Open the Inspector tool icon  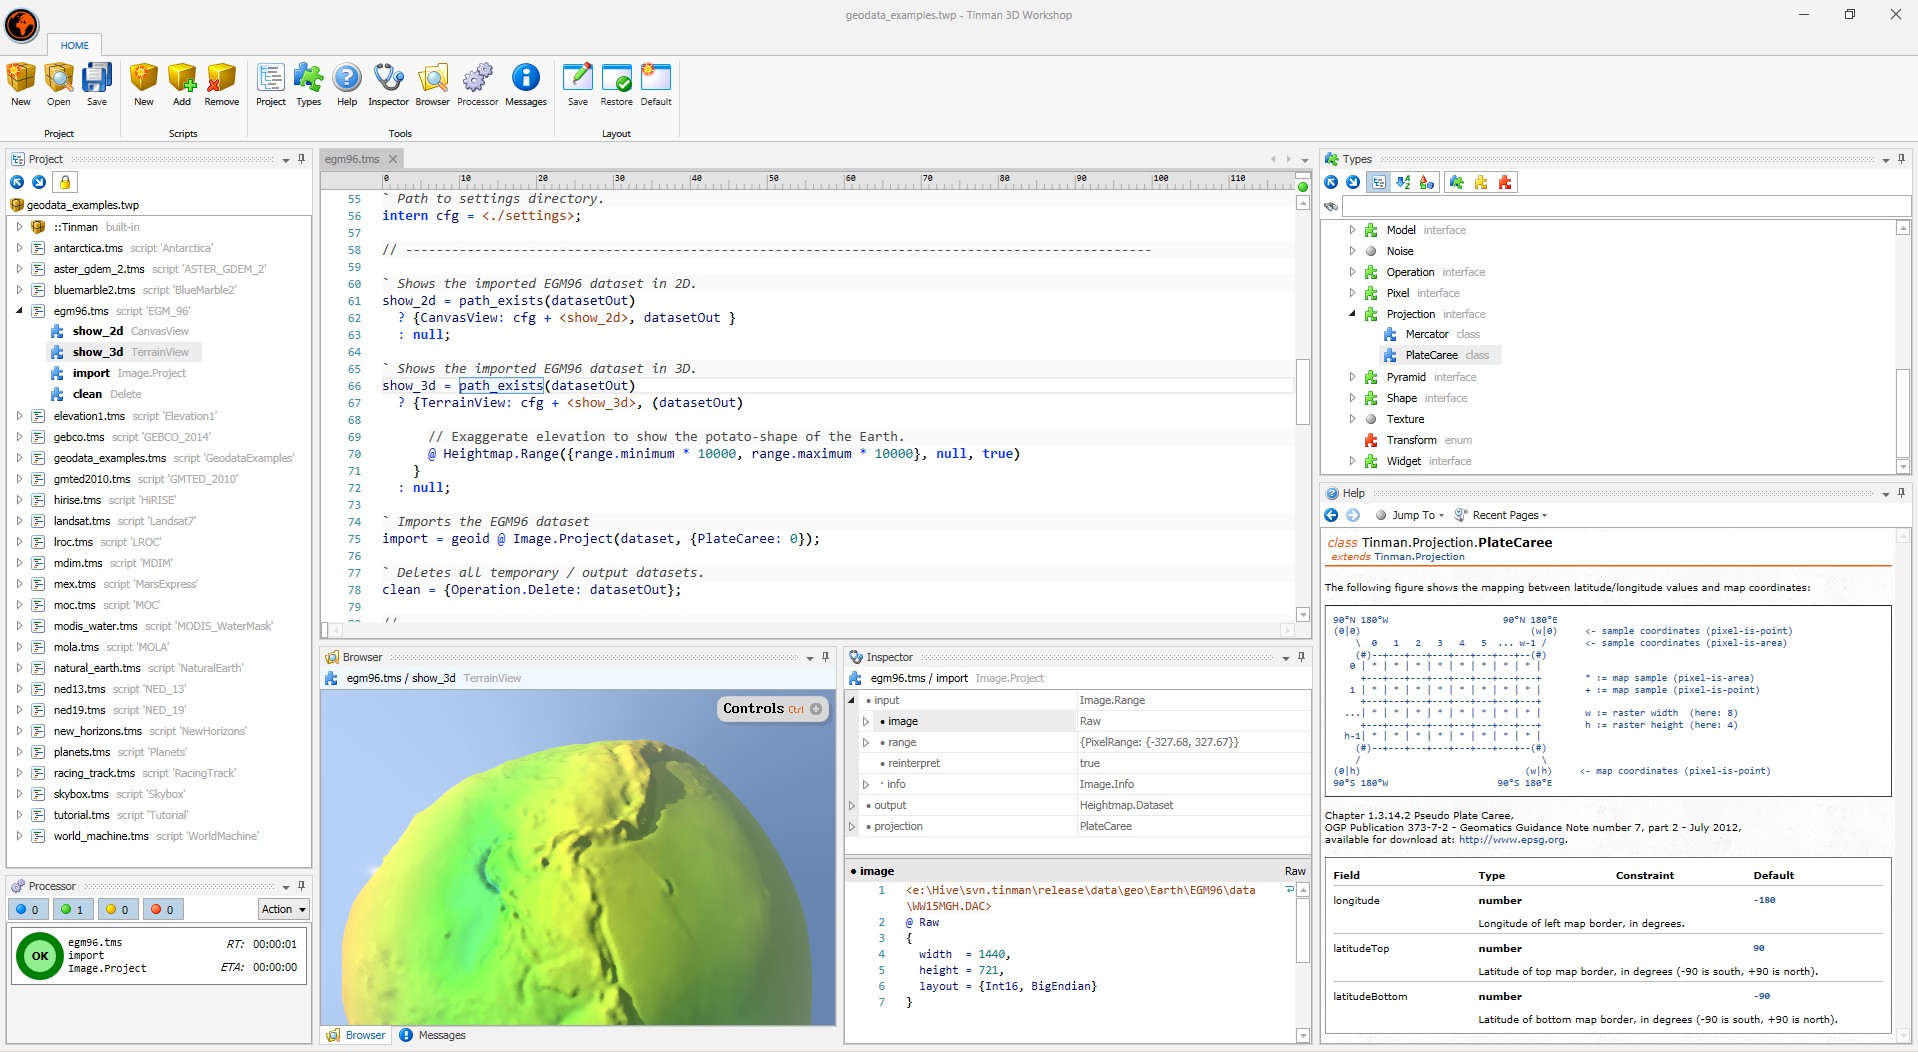coord(388,84)
